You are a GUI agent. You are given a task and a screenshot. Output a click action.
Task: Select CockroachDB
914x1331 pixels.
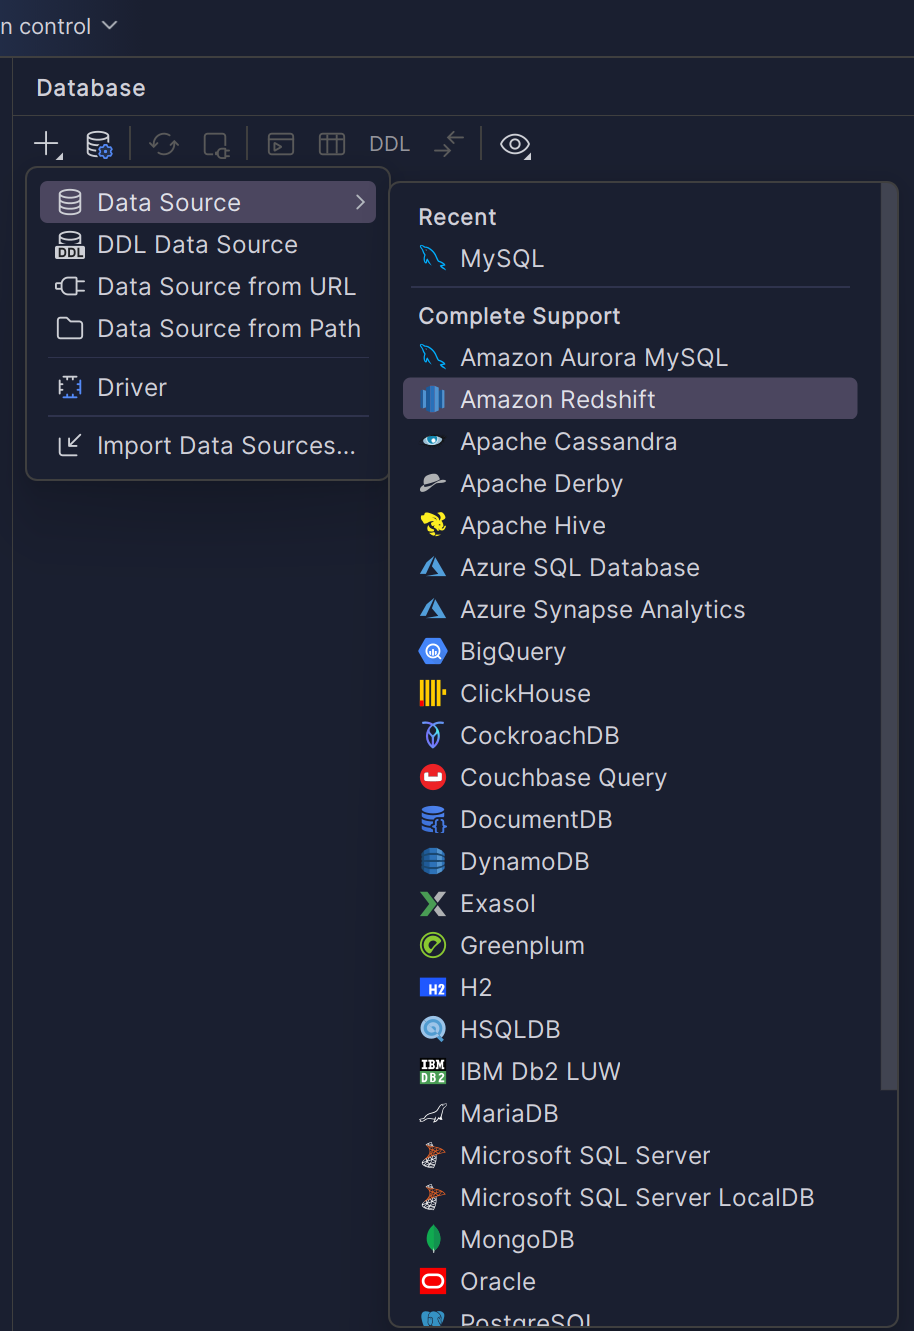pyautogui.click(x=630, y=735)
